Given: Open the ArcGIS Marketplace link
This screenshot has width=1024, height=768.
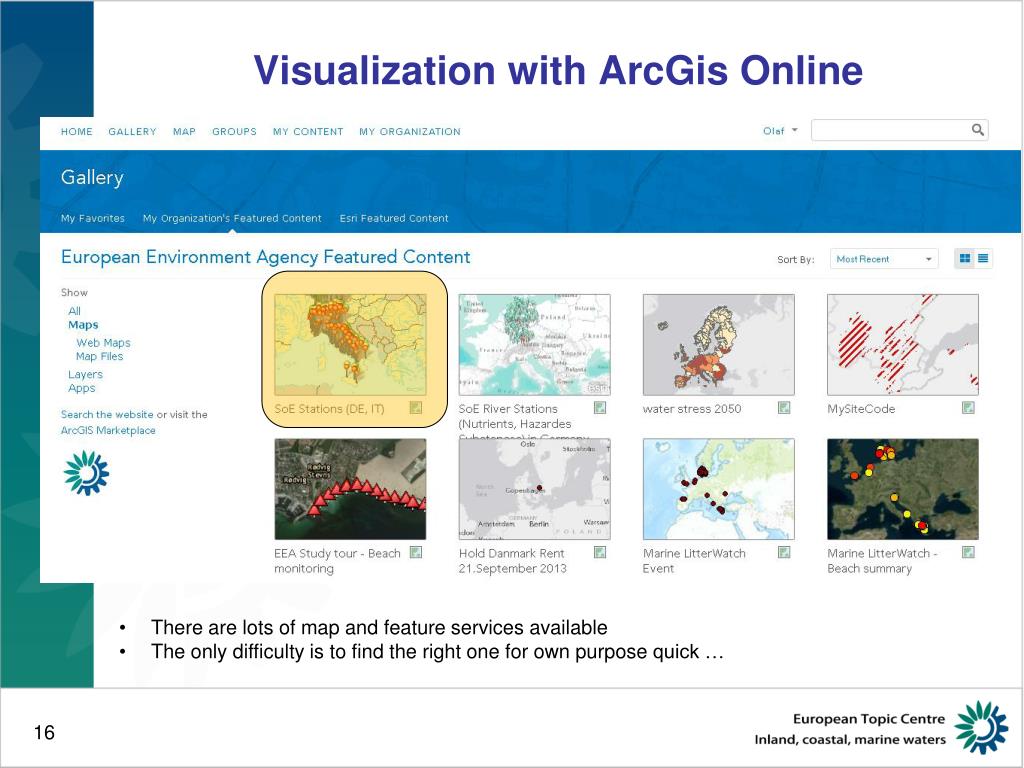Looking at the screenshot, I should click(x=108, y=430).
